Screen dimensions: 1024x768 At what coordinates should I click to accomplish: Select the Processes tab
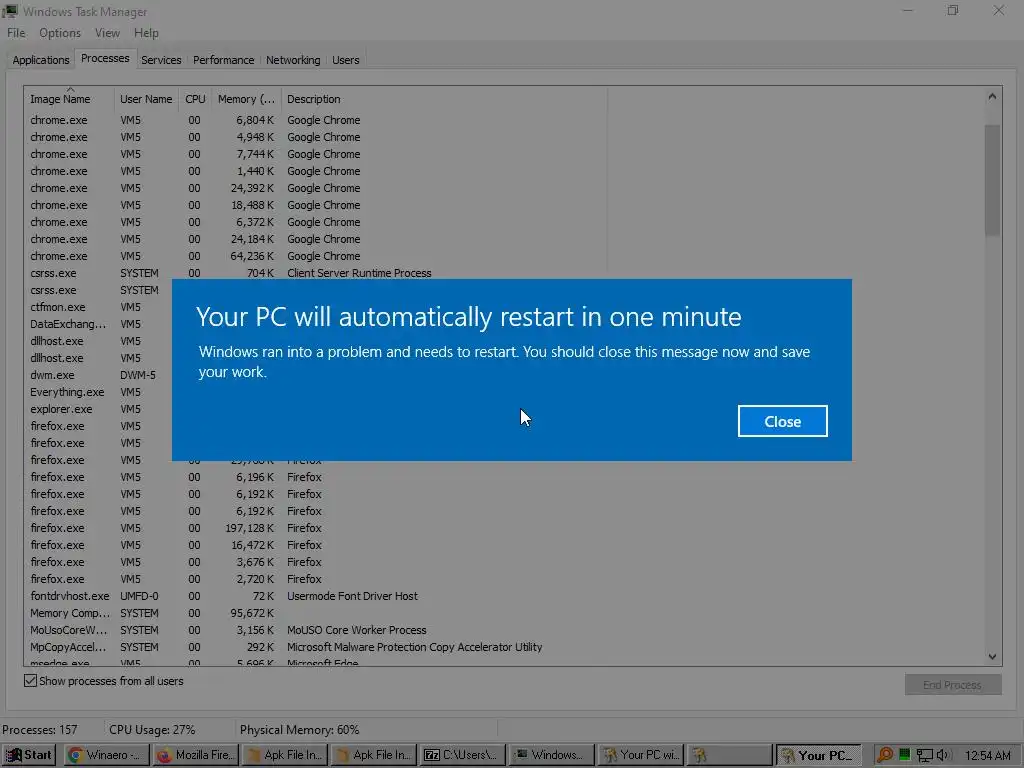(105, 58)
